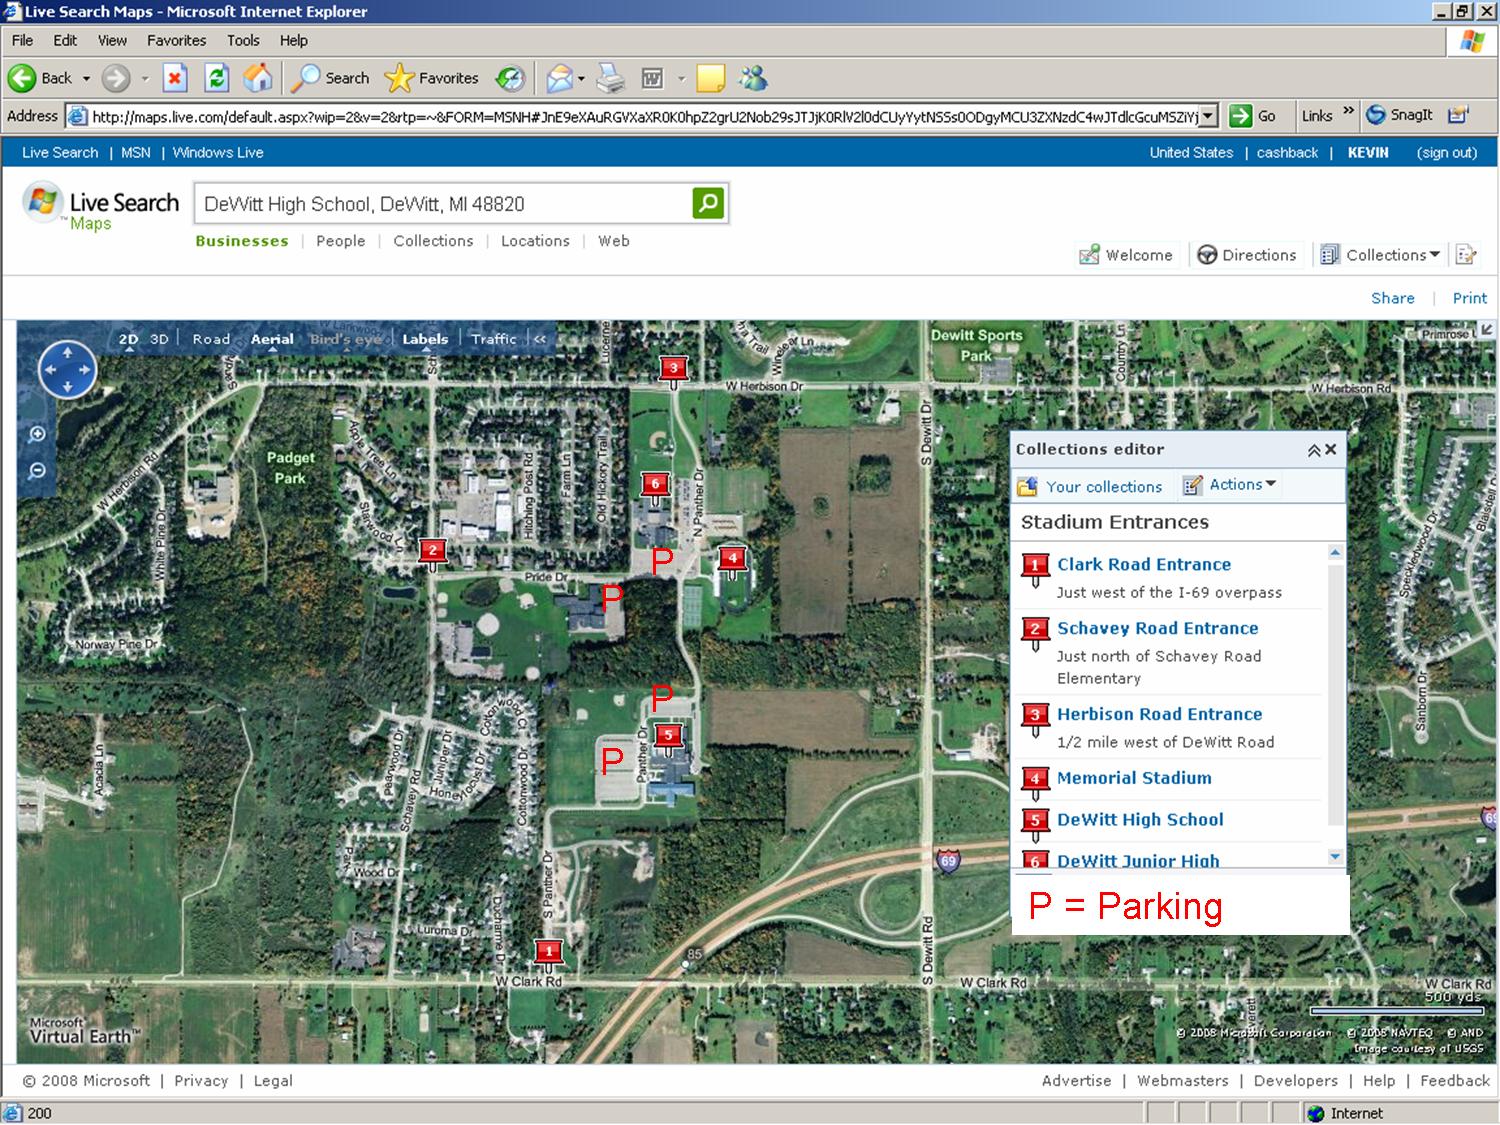Refresh the page in IE toolbar
The height and width of the screenshot is (1125, 1500).
coord(216,78)
